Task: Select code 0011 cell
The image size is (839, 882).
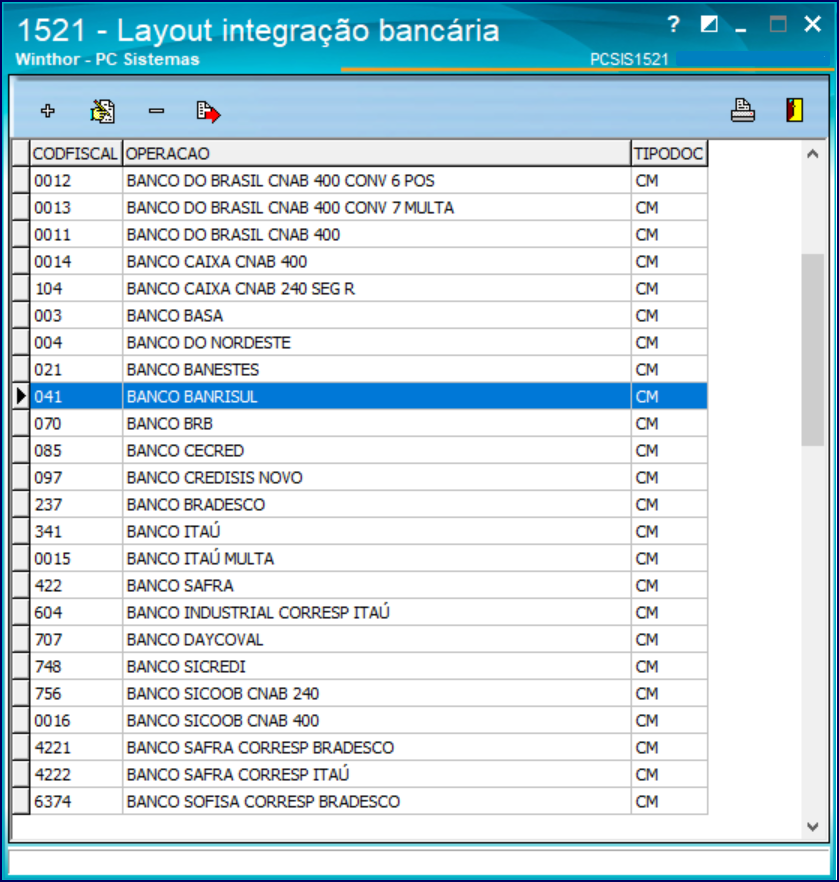Action: coord(76,235)
